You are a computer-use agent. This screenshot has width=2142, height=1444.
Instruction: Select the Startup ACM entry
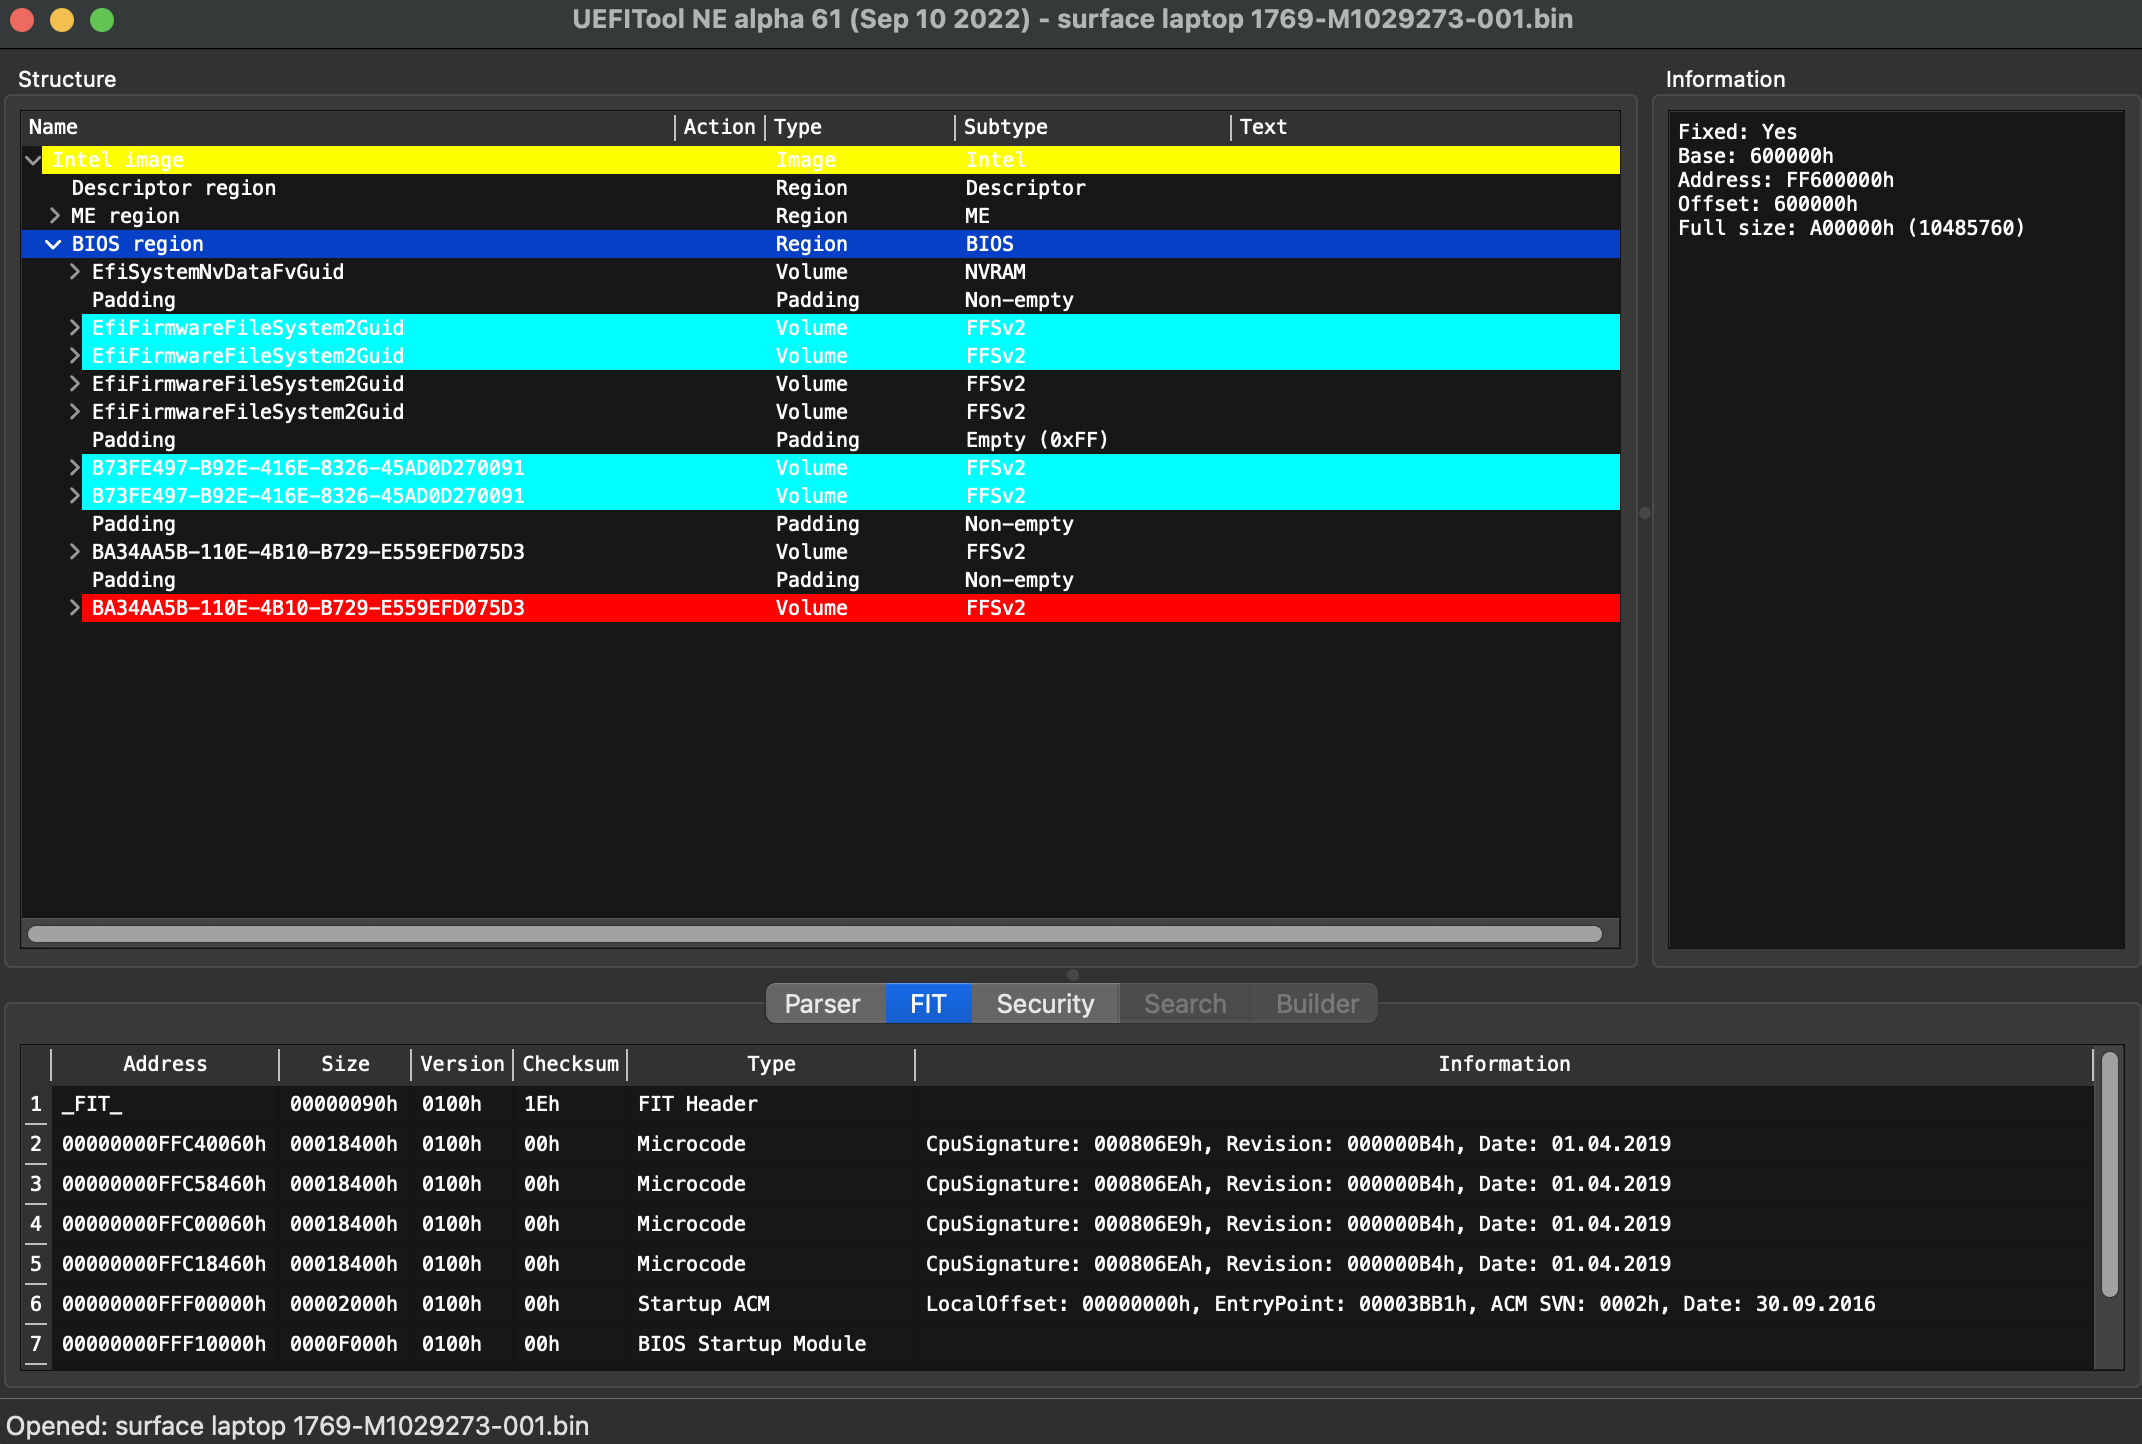pos(703,1304)
